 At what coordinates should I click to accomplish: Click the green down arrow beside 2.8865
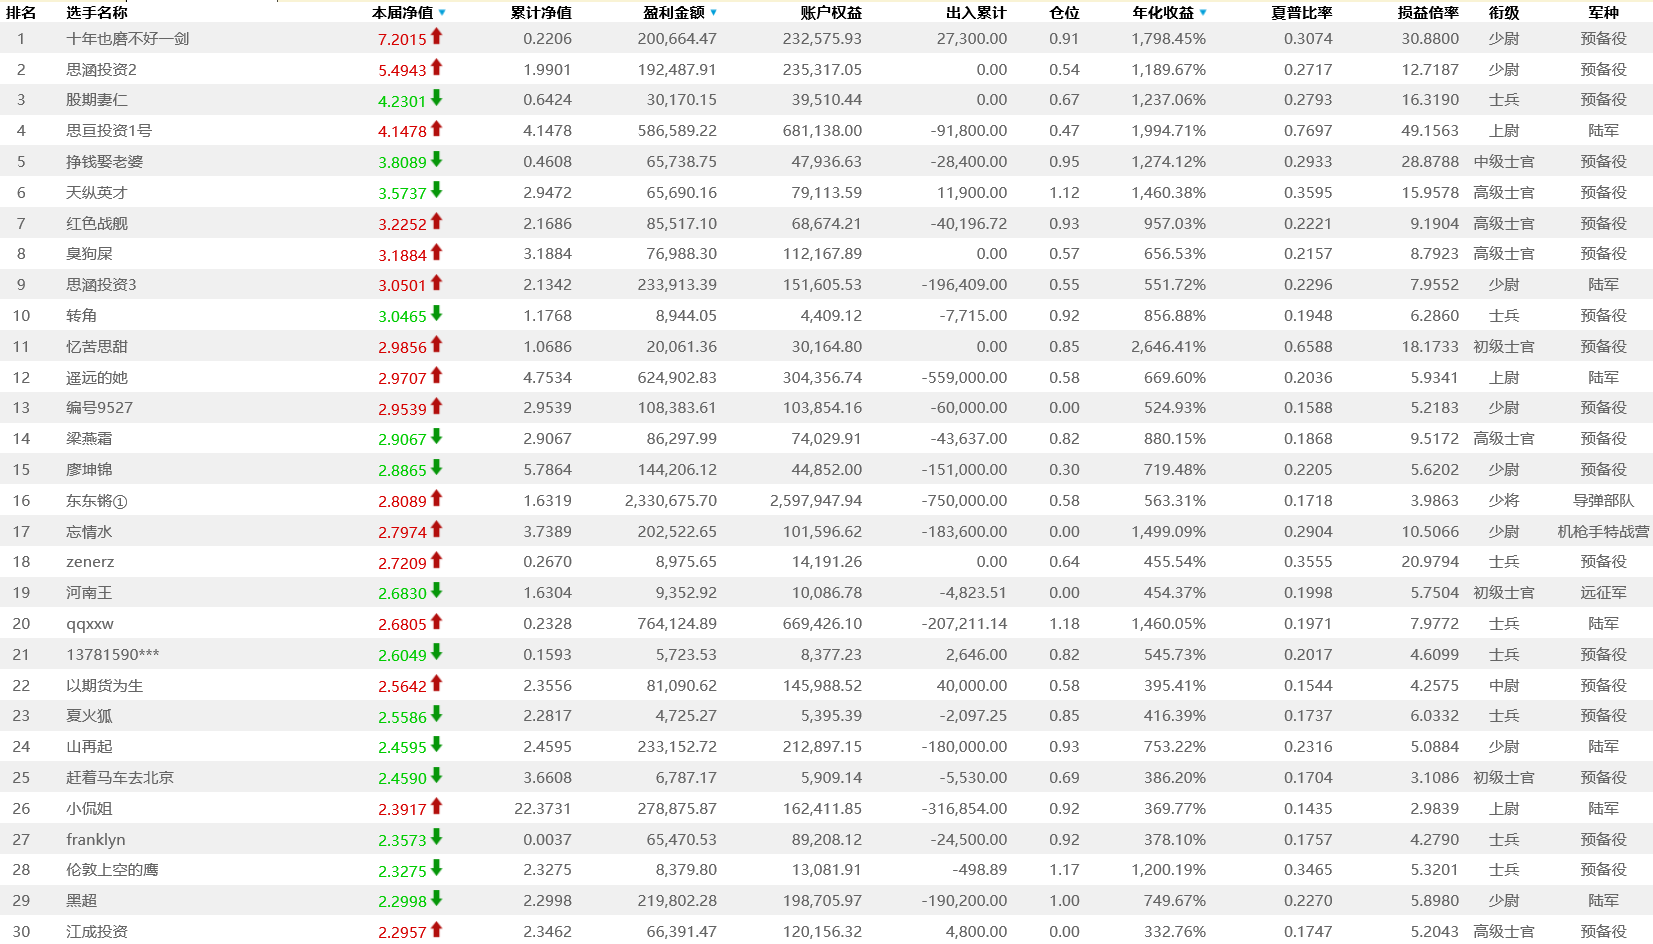pyautogui.click(x=436, y=468)
